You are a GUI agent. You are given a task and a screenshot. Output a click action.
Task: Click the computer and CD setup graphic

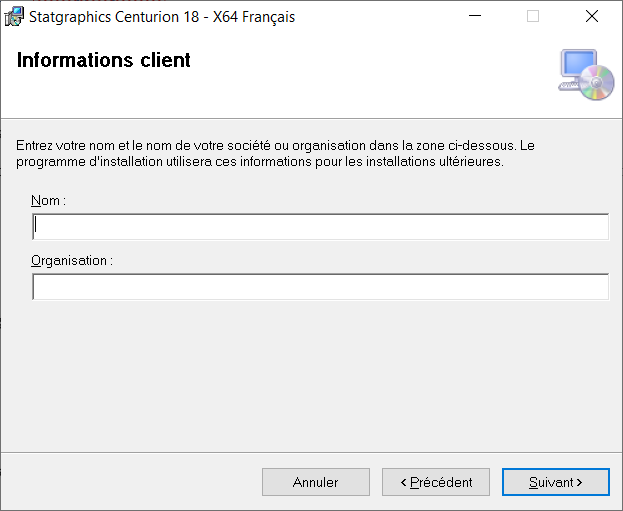point(586,75)
